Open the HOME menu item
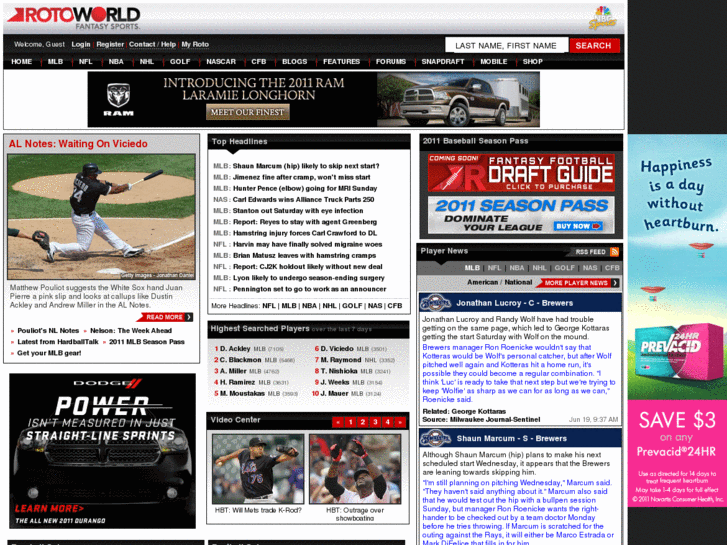This screenshot has height=545, width=727. click(21, 62)
